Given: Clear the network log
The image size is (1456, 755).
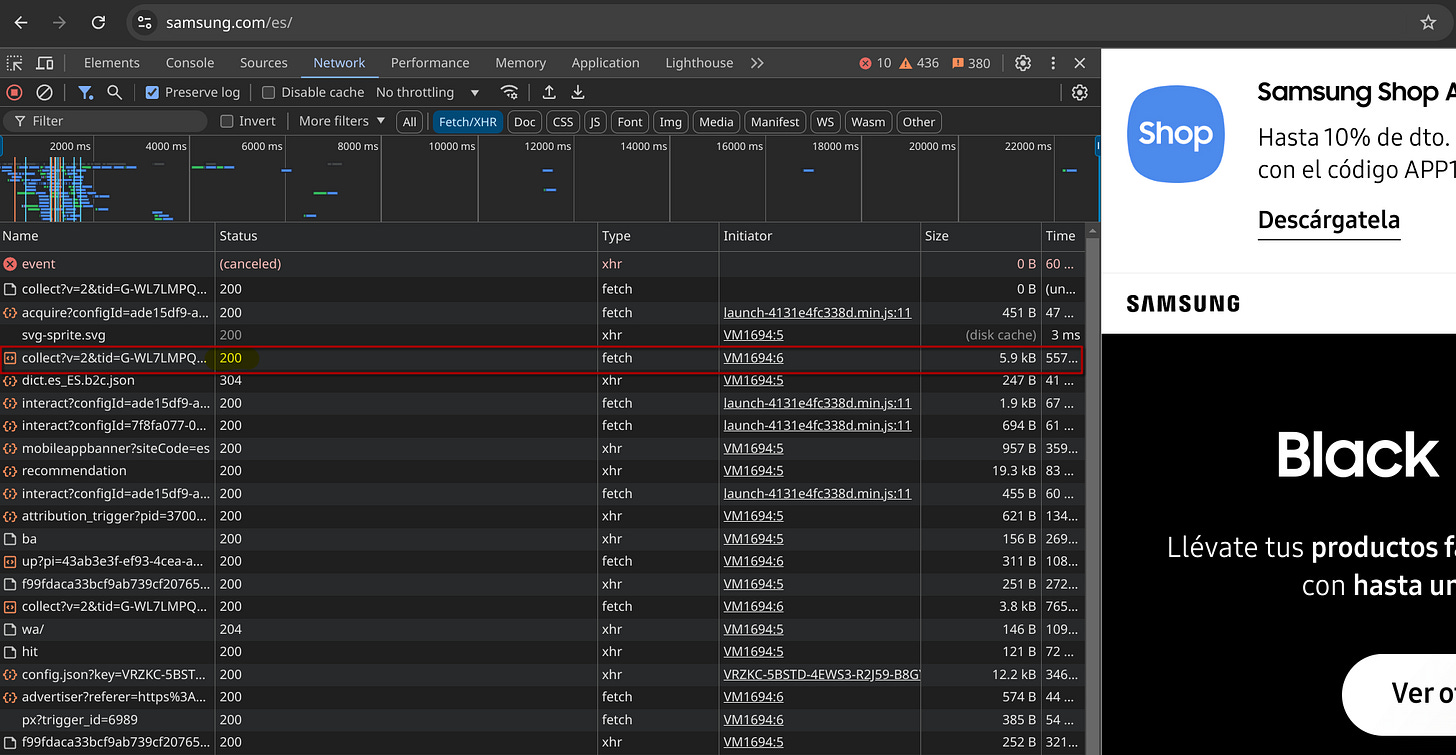Looking at the screenshot, I should coord(44,92).
